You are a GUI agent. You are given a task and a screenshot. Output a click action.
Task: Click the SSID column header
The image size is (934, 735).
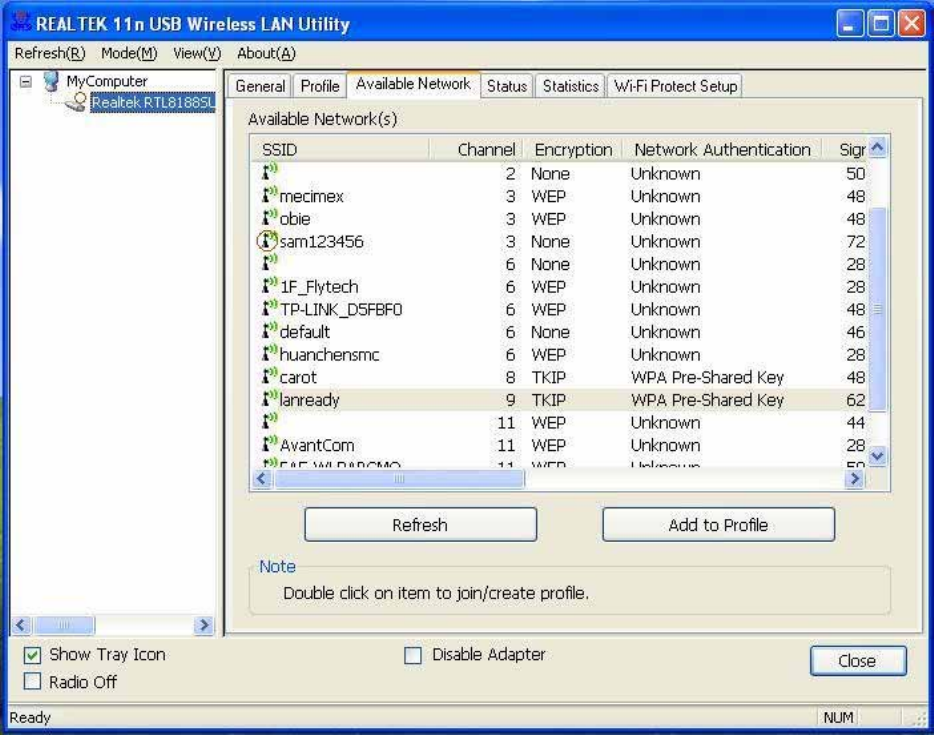pos(340,150)
